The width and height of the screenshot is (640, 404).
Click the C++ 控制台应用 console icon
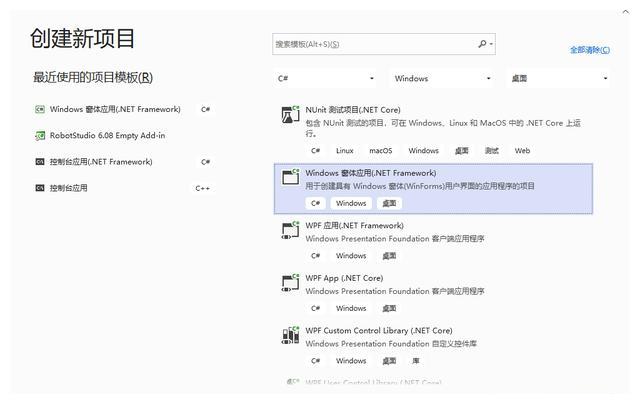coord(40,188)
